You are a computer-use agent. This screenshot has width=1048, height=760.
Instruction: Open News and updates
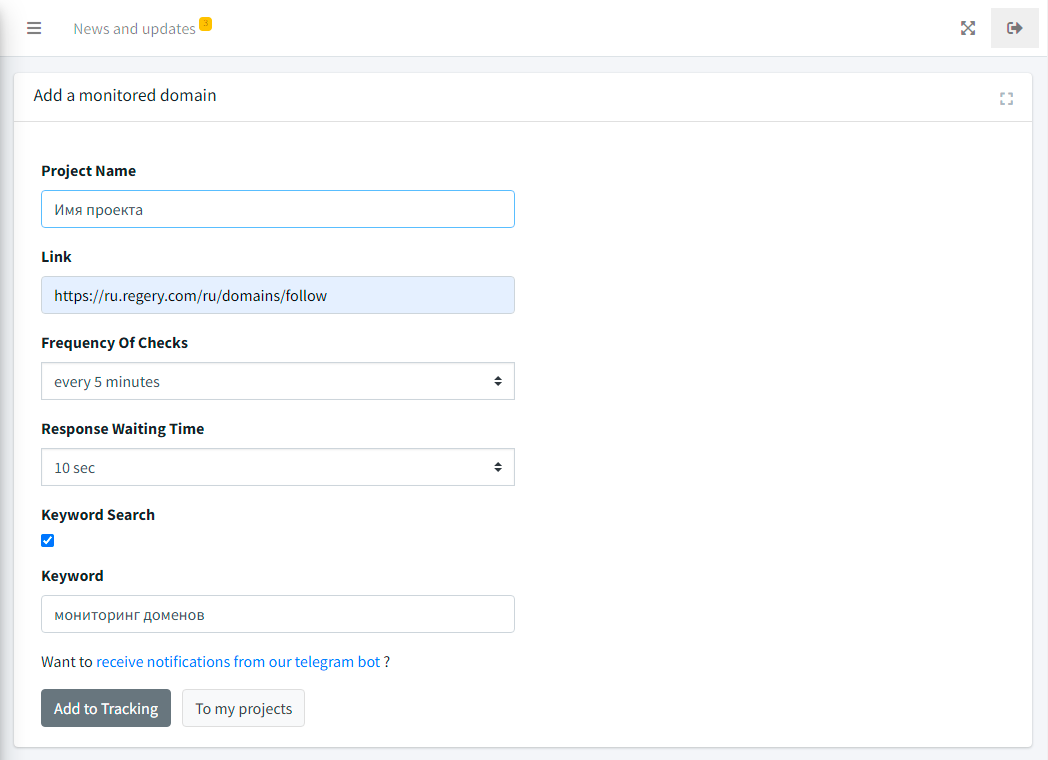(x=134, y=29)
